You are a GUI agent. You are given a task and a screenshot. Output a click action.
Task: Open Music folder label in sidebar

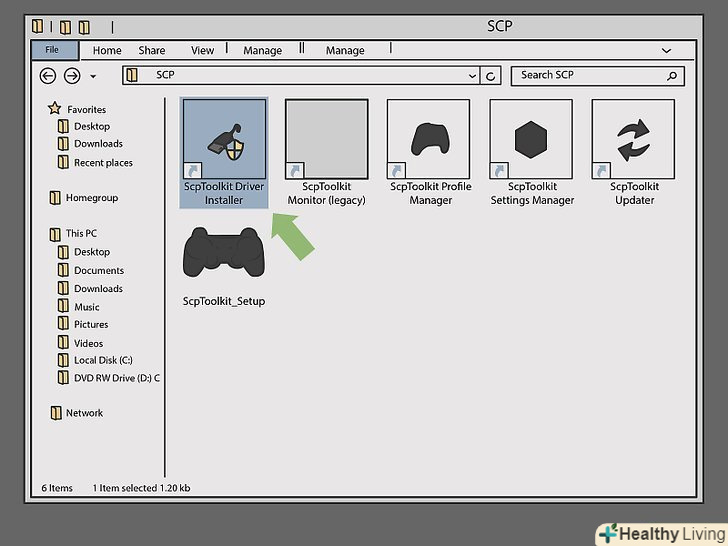point(87,307)
